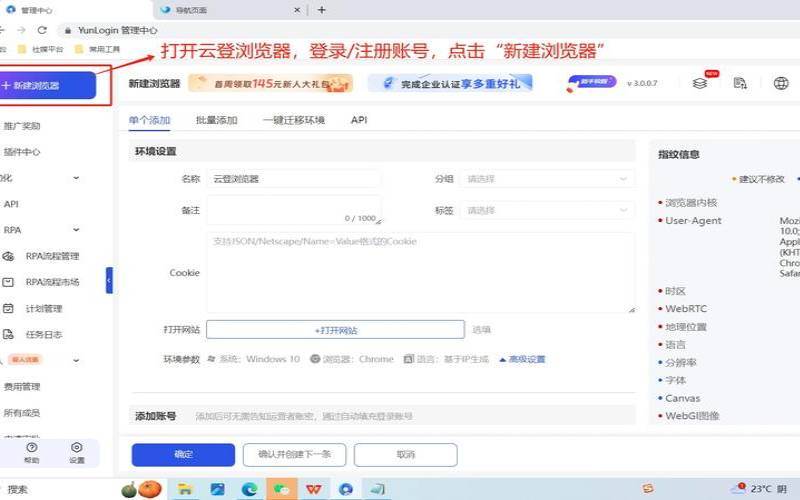Click the browser address bar
Screen dimensions: 800x500
click(x=429, y=30)
